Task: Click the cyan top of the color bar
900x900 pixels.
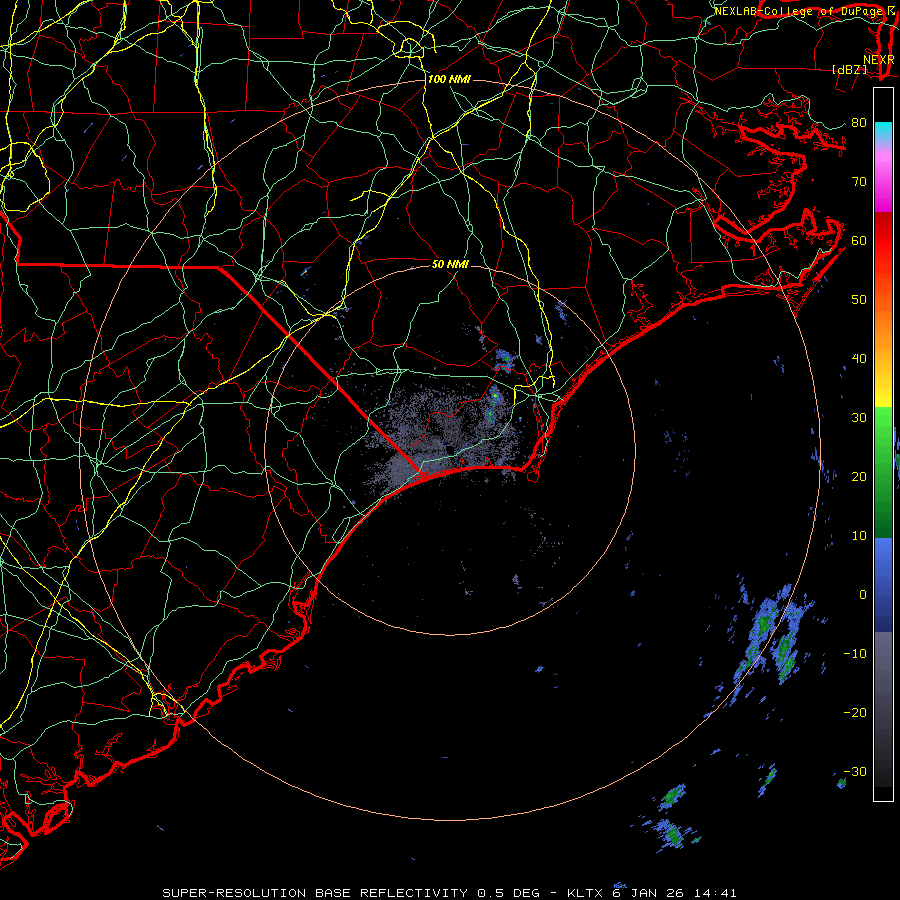Action: 883,131
